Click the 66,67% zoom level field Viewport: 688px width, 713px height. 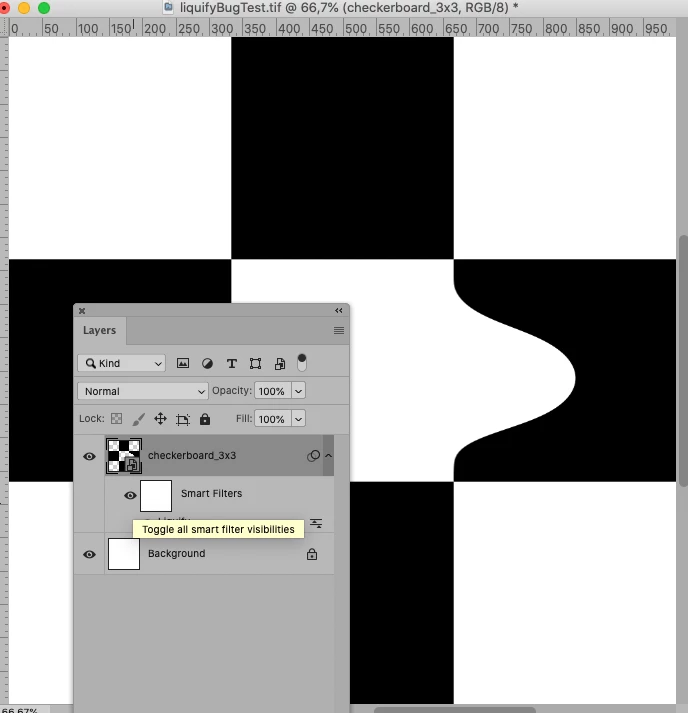(20, 709)
